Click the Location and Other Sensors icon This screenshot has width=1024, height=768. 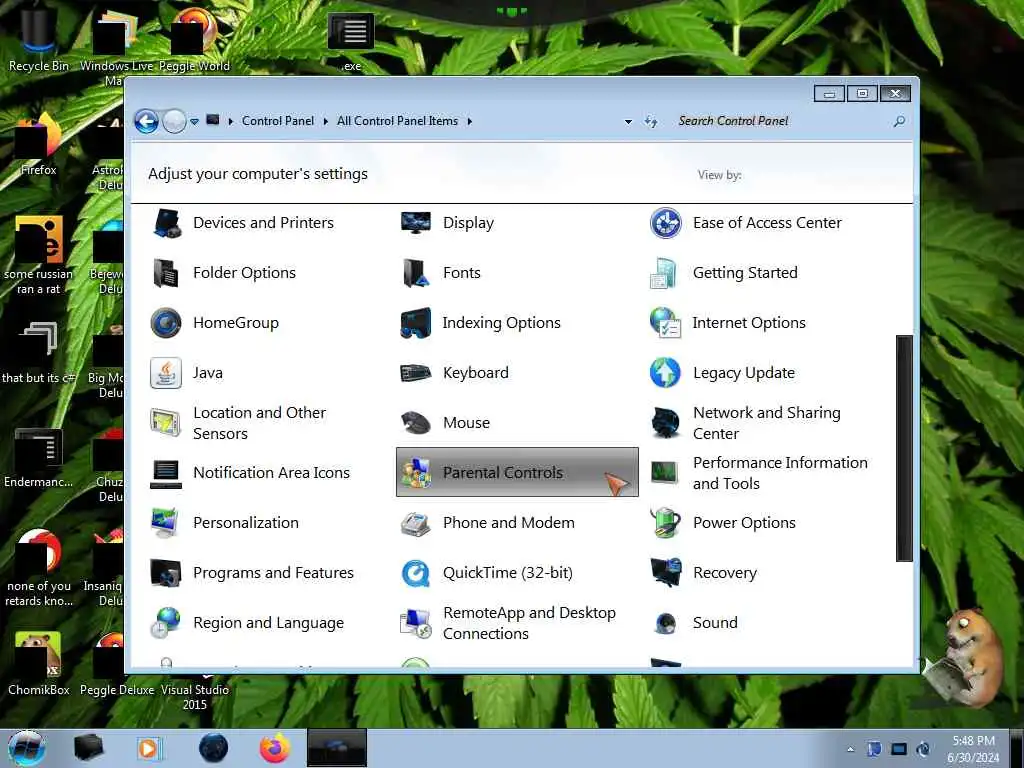(x=165, y=423)
